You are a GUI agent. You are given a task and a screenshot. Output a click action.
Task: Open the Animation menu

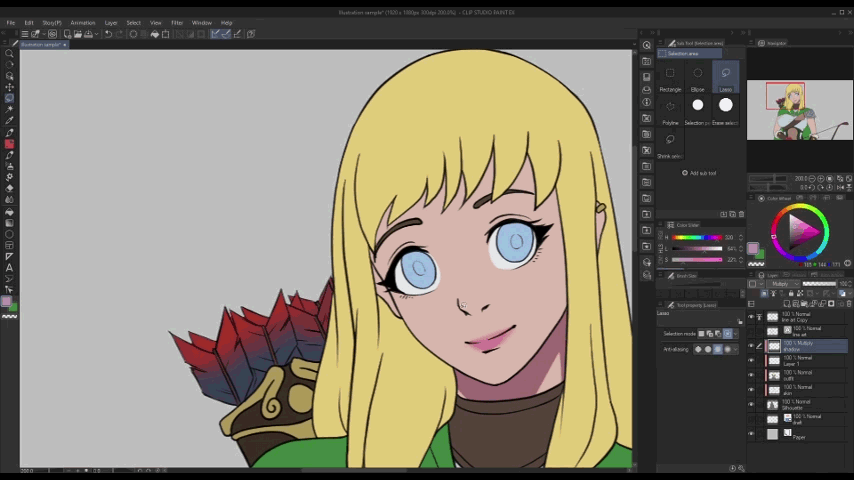click(x=83, y=23)
